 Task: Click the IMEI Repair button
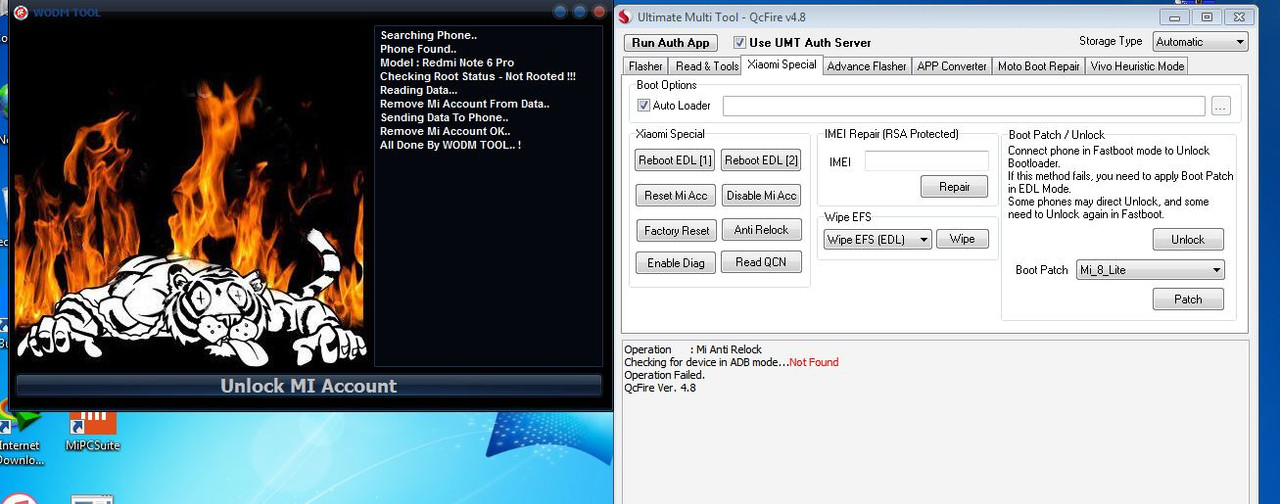pyautogui.click(x=954, y=187)
